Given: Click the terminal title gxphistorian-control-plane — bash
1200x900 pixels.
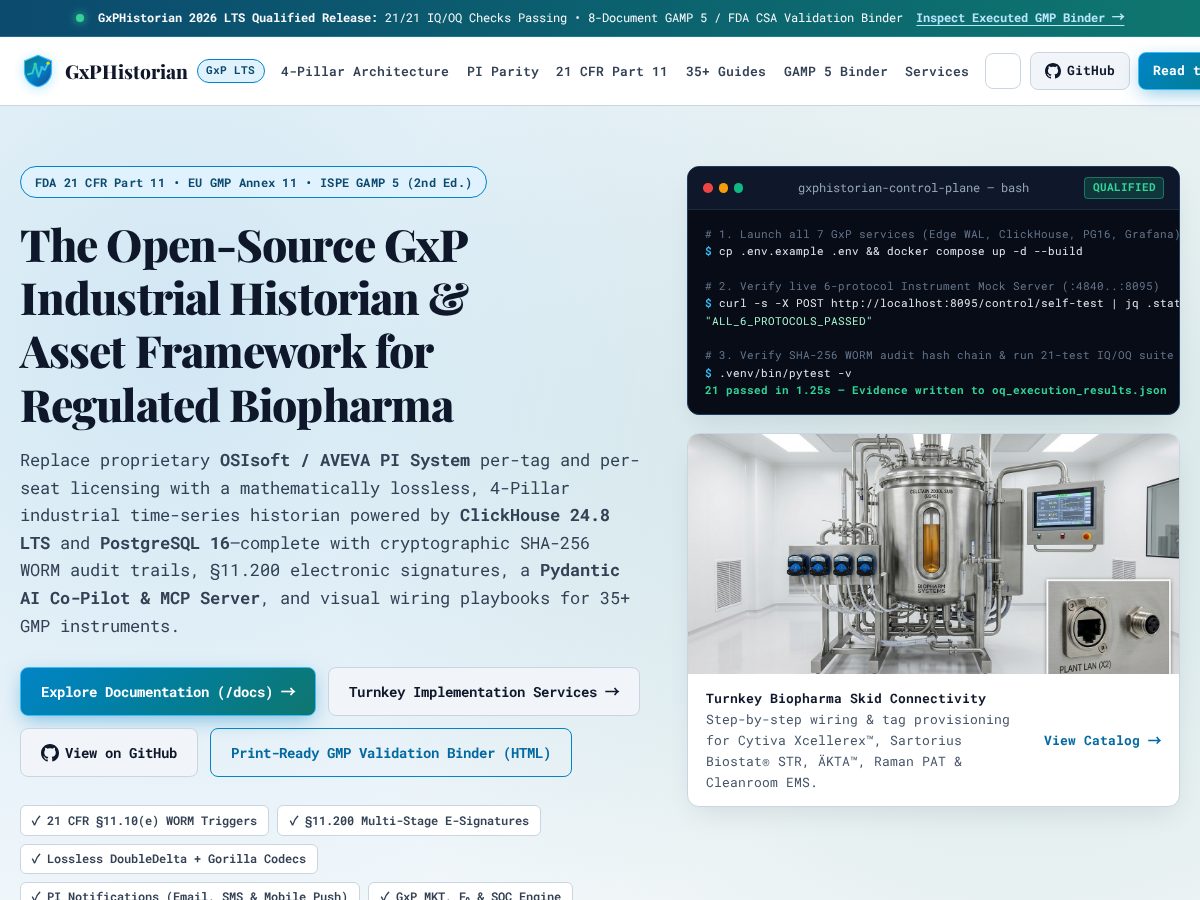Looking at the screenshot, I should [913, 188].
